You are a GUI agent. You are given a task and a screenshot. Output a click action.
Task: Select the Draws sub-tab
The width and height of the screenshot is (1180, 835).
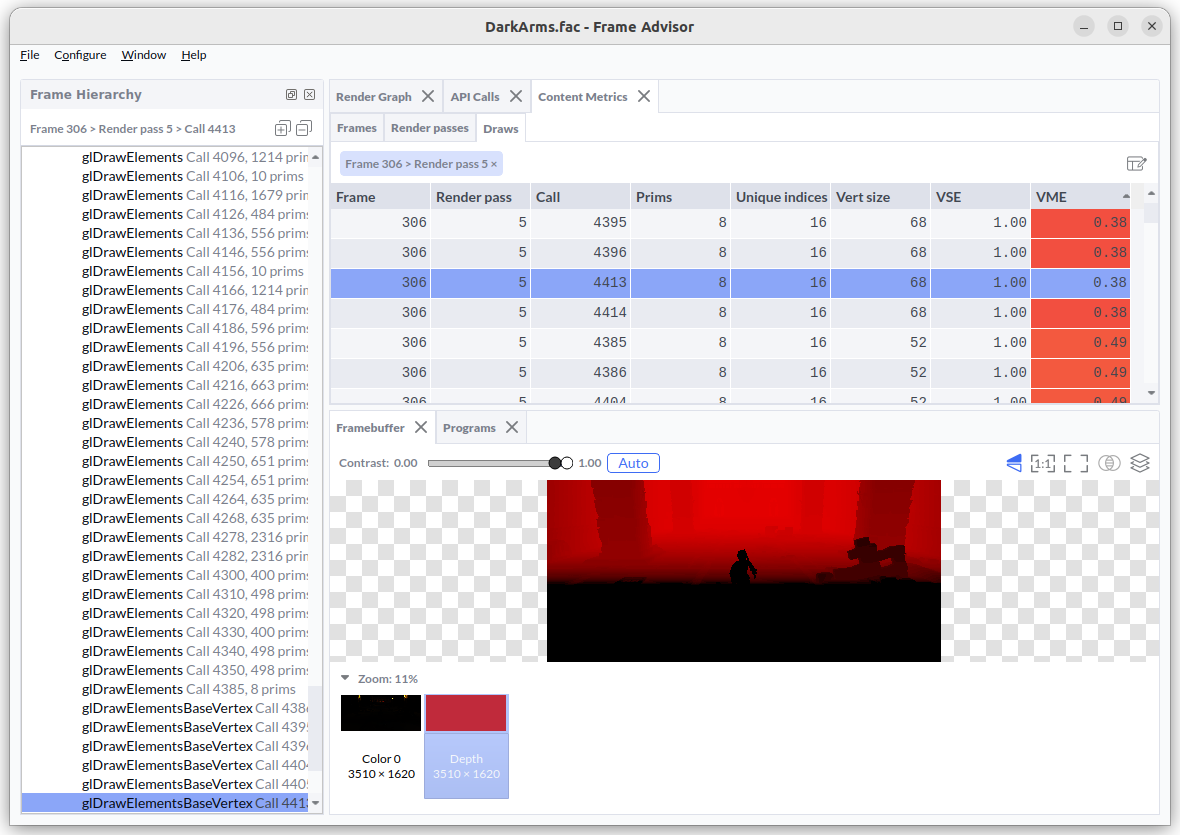pos(500,129)
